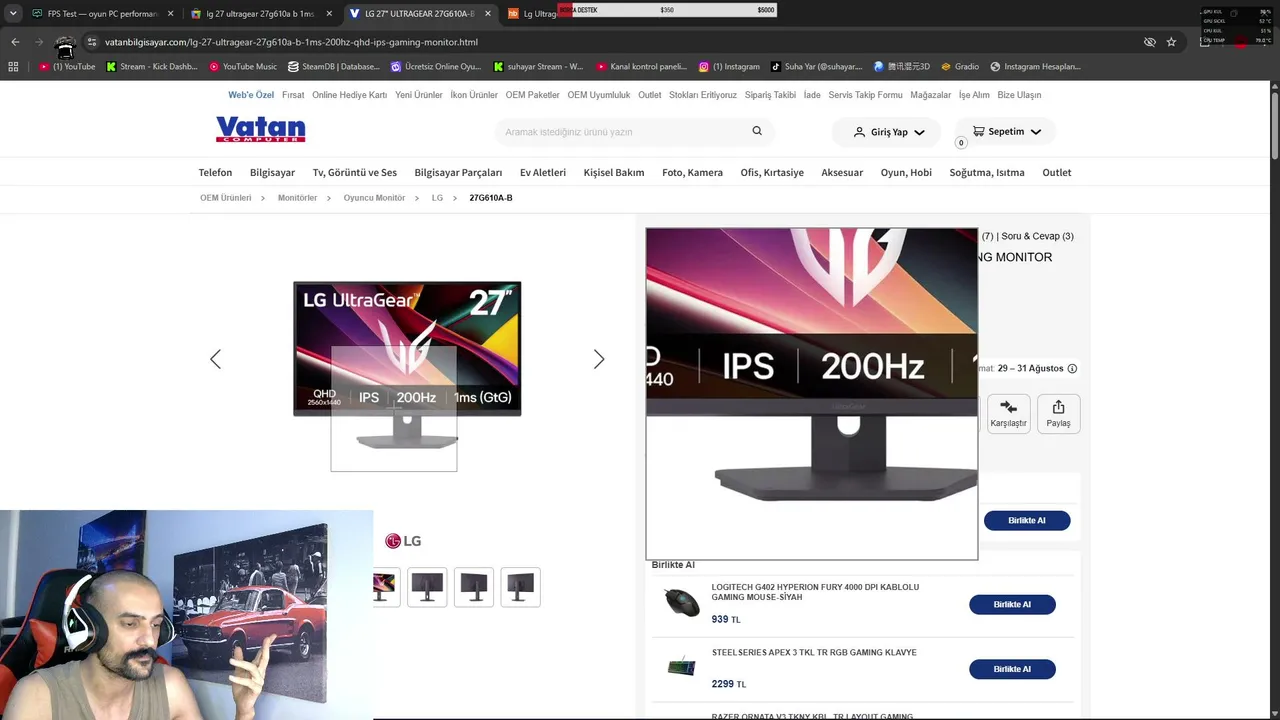Click the Mağazalar link

tap(931, 95)
